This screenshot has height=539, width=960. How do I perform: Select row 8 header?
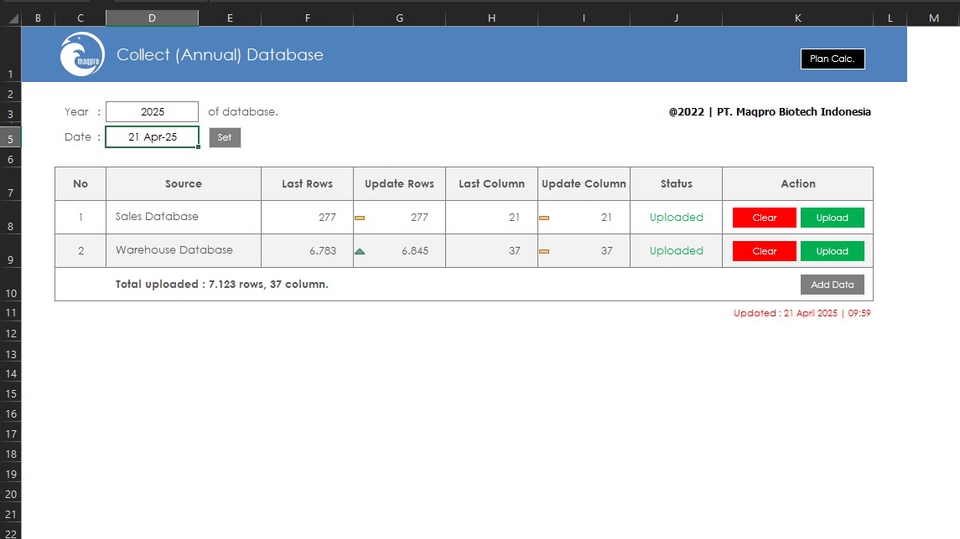coord(10,217)
